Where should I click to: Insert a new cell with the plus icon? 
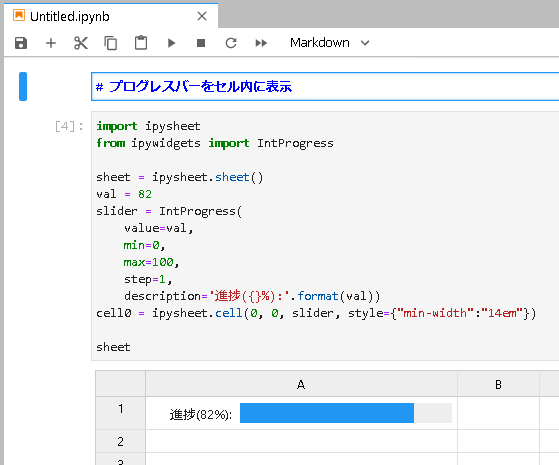click(51, 43)
